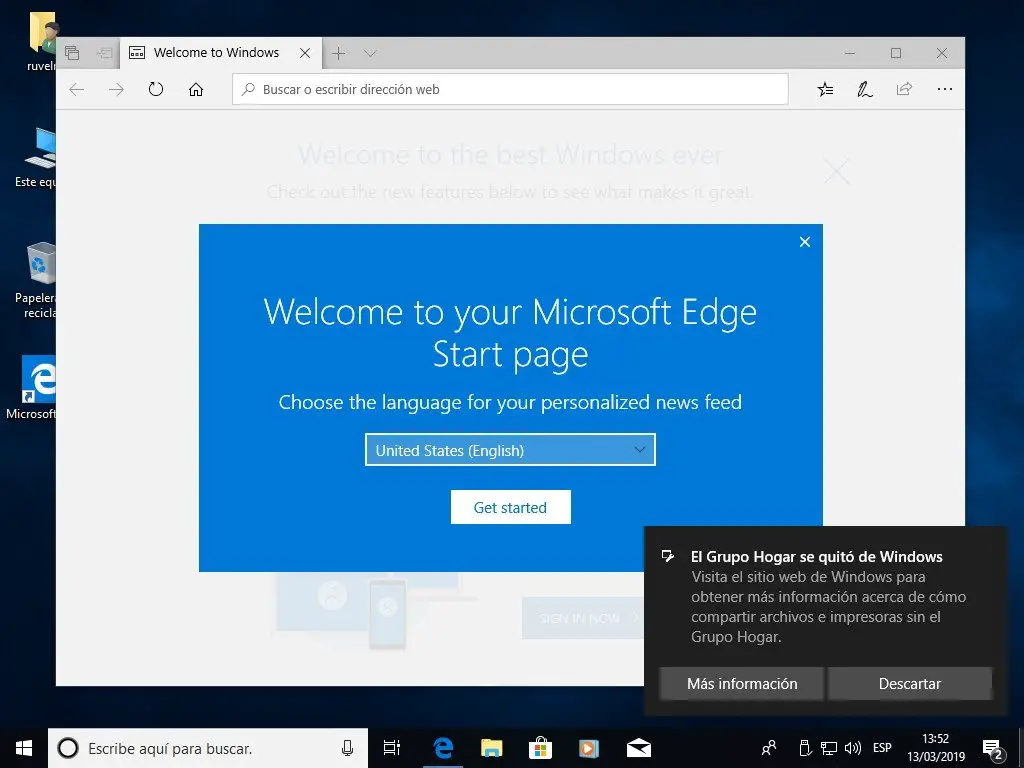
Task: Click the Get started button
Action: click(x=510, y=507)
